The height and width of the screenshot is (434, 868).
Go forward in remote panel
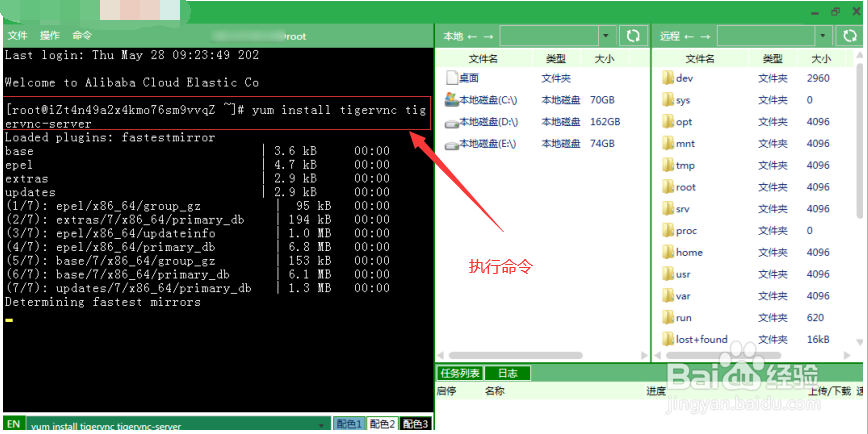tap(705, 37)
